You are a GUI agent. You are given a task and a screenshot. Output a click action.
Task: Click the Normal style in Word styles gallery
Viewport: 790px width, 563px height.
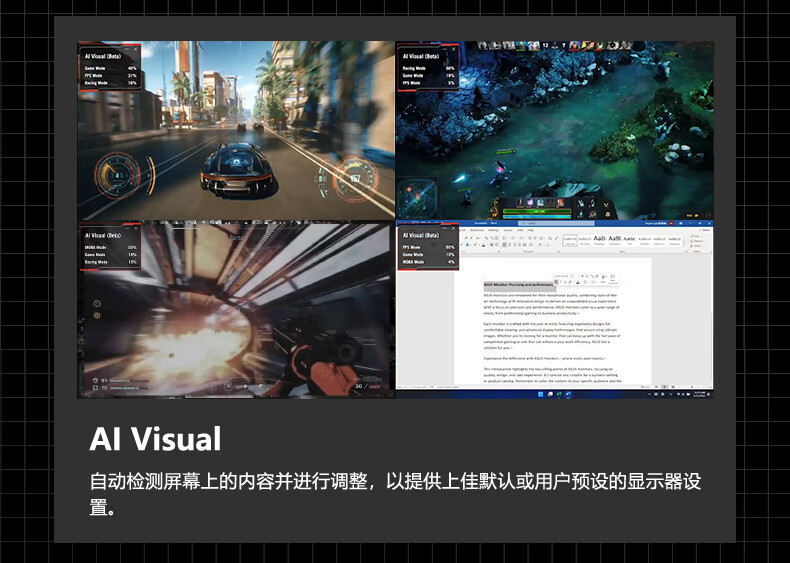tap(569, 240)
